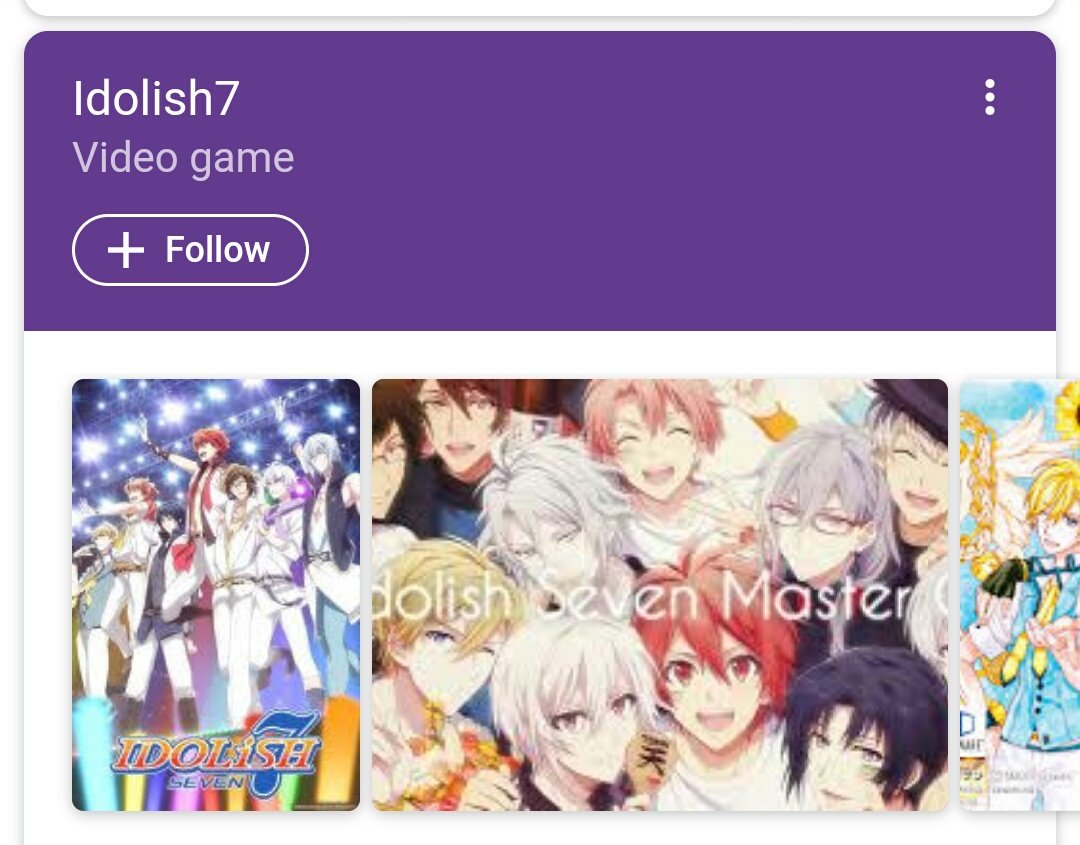Tap the plus icon inside Follow

pyautogui.click(x=126, y=249)
